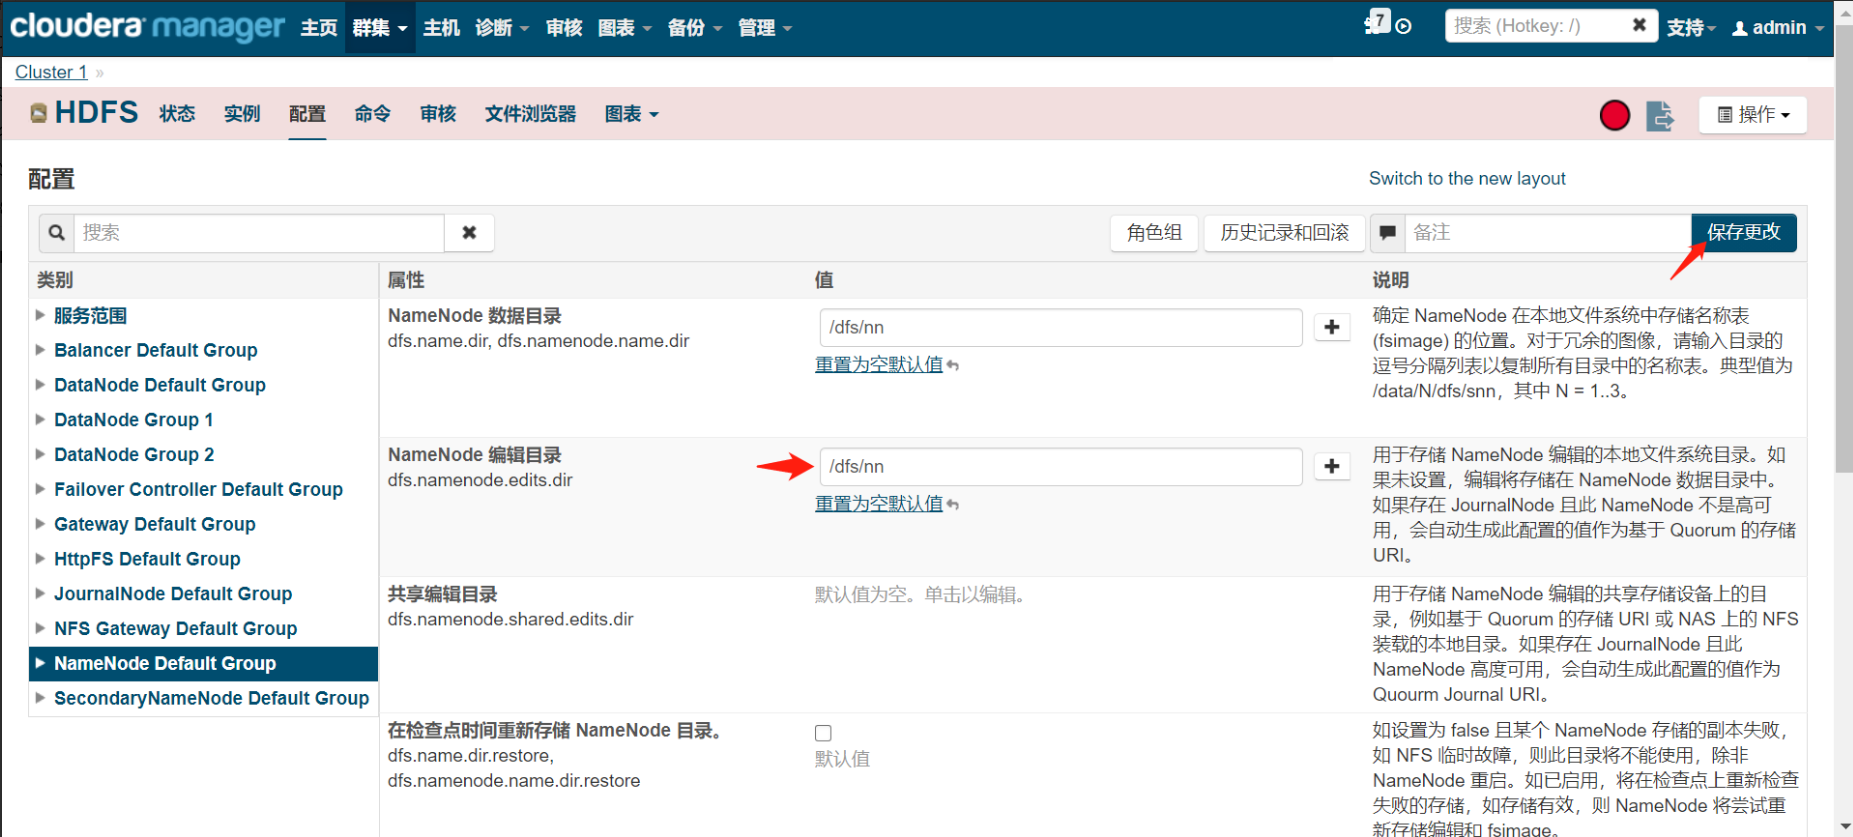Add another NameNode 编辑目录 path with plus
The image size is (1853, 837).
(1332, 466)
